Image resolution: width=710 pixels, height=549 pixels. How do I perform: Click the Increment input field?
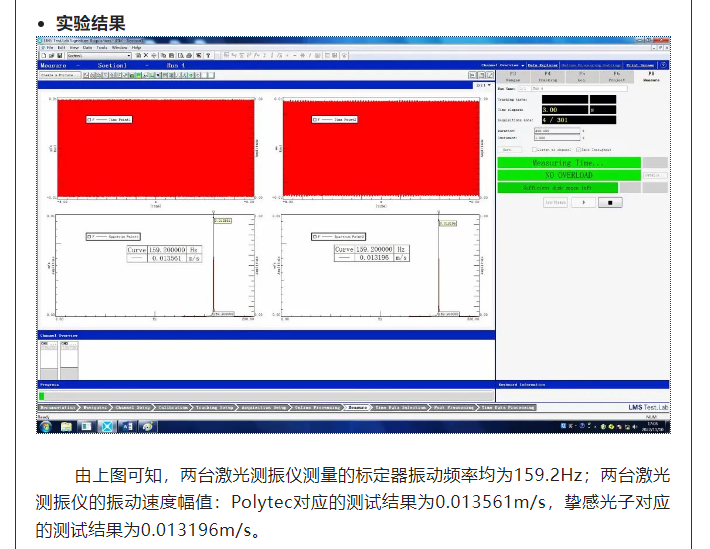556,137
